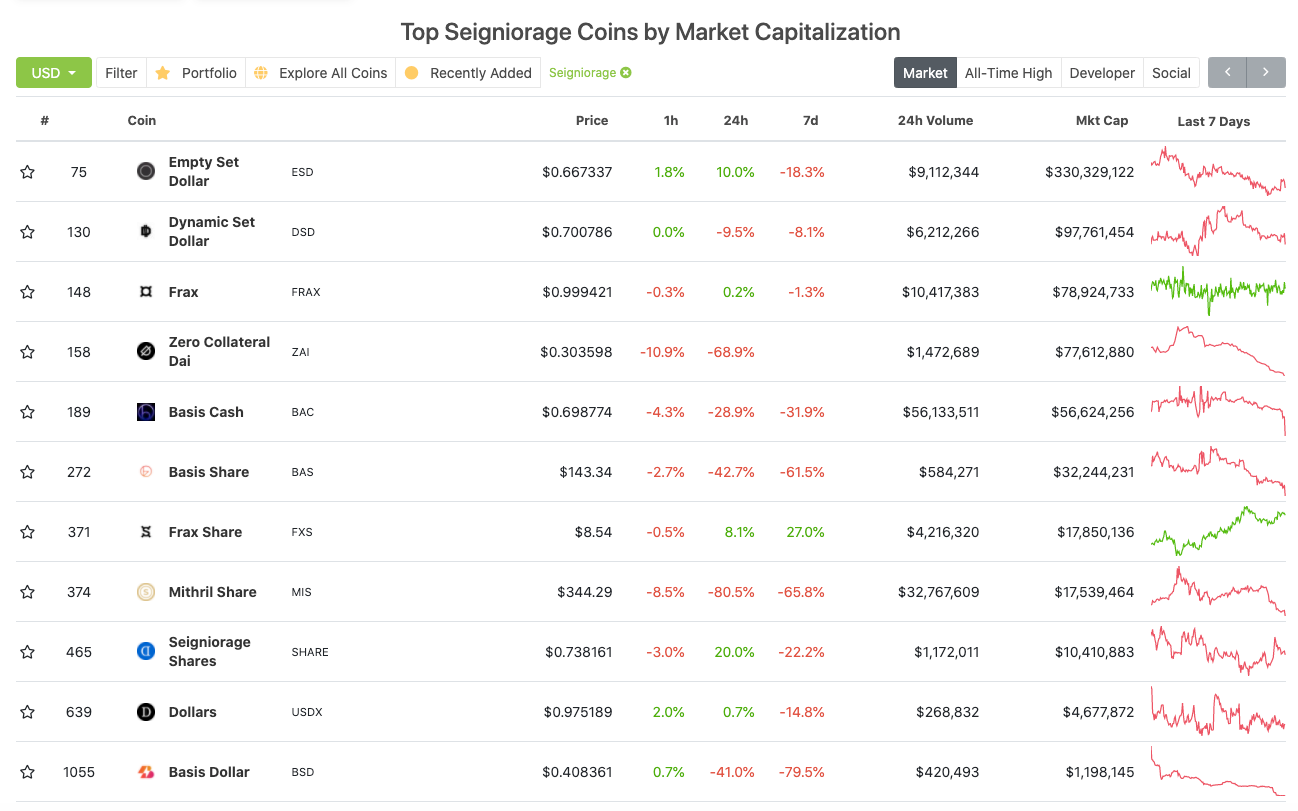Open the Empty Set Dollar coin link
Image resolution: width=1298 pixels, height=811 pixels.
coord(204,171)
